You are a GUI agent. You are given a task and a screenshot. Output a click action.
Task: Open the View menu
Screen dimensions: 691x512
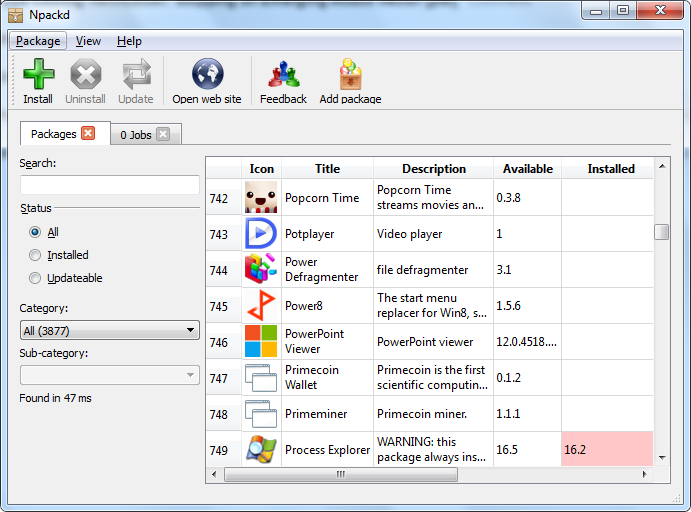click(x=88, y=41)
